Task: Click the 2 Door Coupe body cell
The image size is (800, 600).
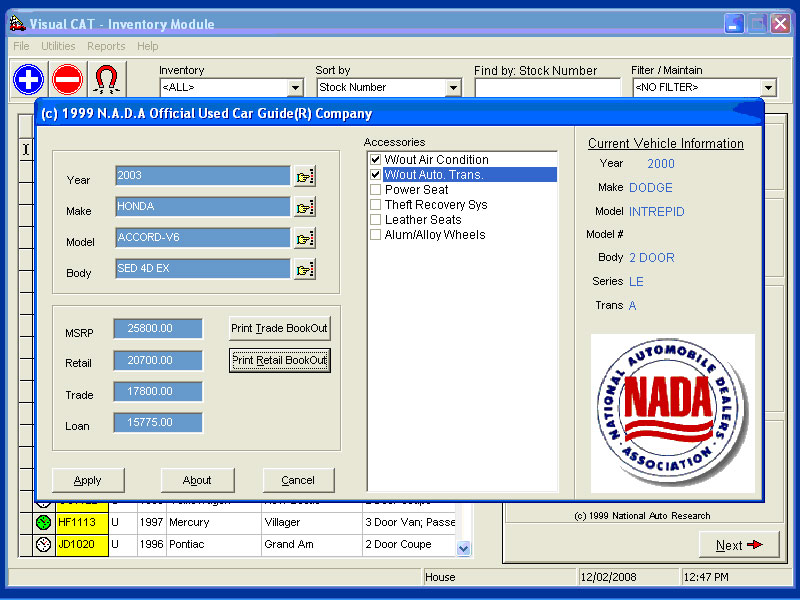Action: [x=409, y=544]
